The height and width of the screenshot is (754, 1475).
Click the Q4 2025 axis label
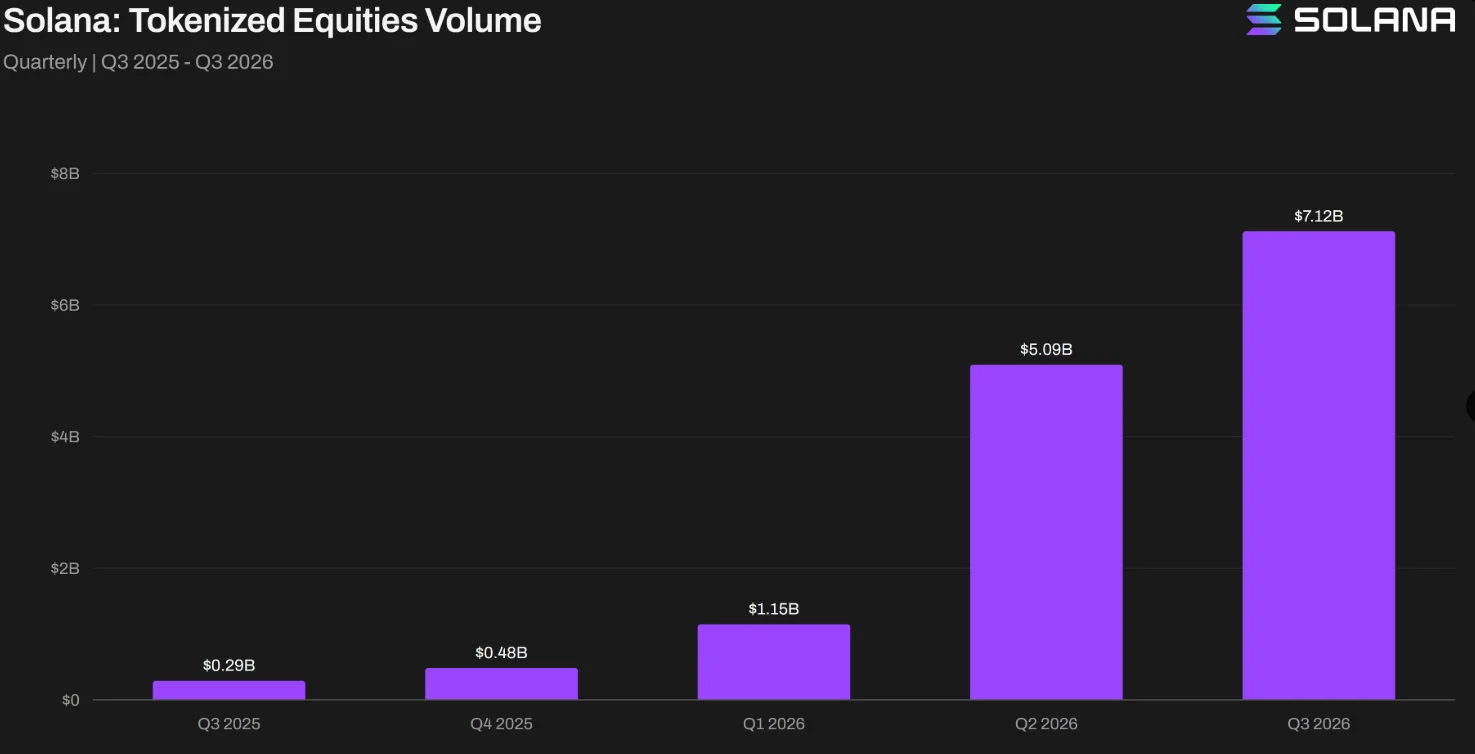501,723
